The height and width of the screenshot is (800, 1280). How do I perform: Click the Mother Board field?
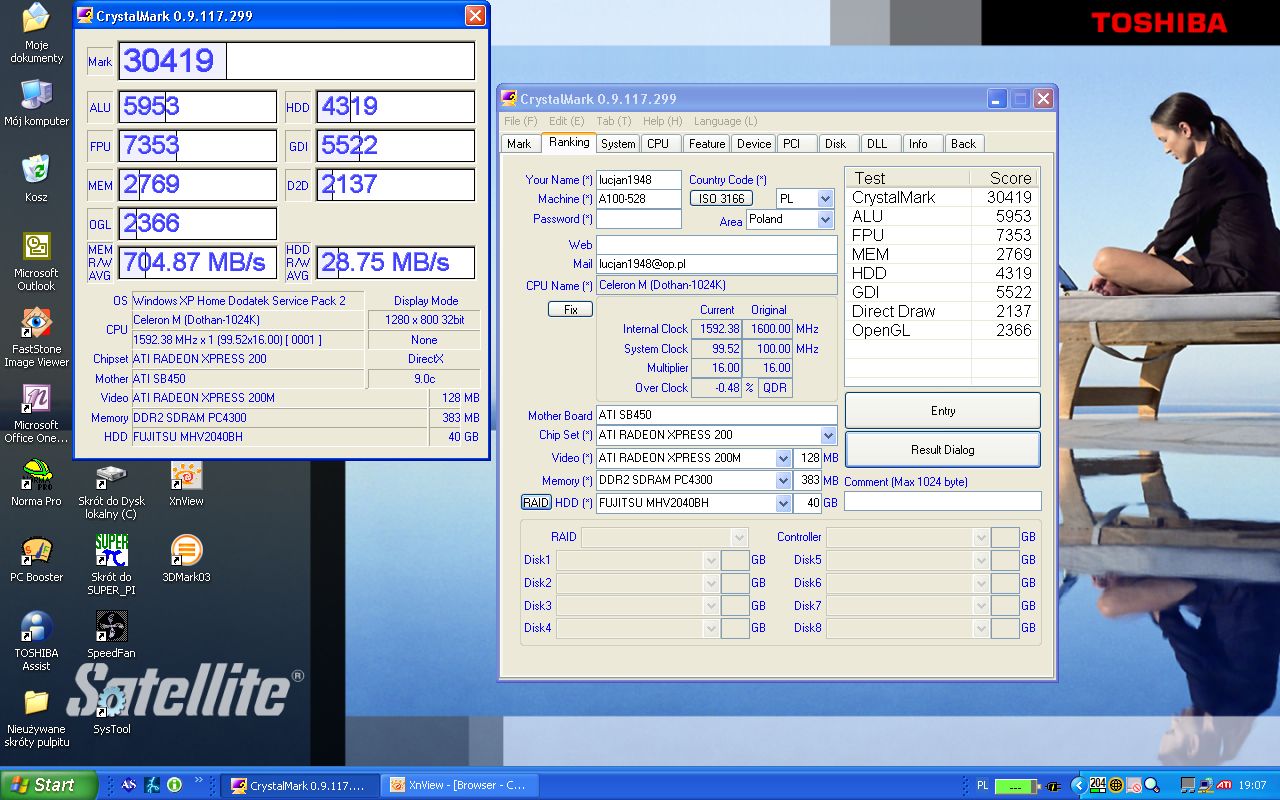[x=717, y=415]
